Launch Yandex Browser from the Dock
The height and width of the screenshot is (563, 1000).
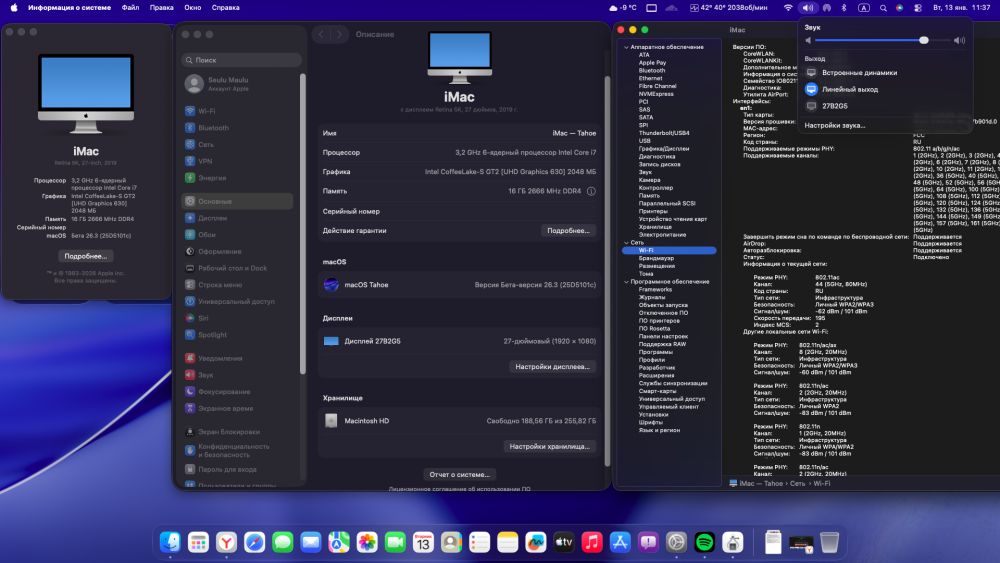point(226,542)
